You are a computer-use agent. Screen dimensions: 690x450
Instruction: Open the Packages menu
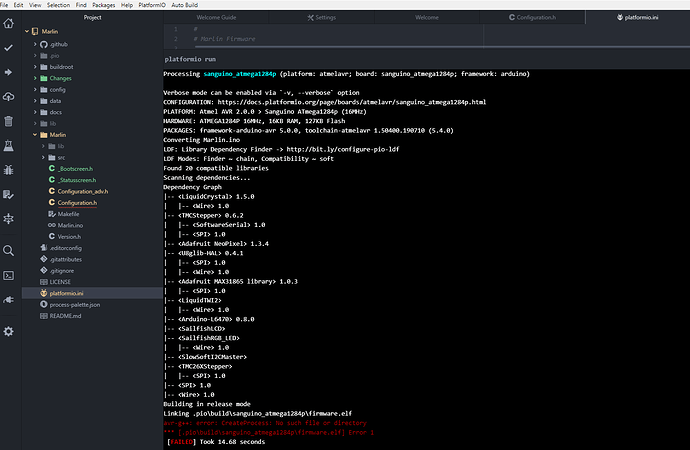(103, 5)
